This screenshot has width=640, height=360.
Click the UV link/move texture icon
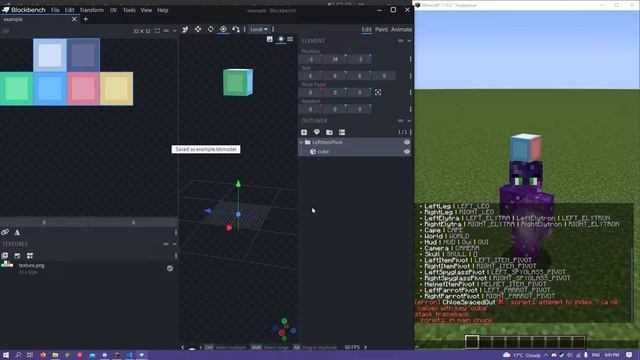[x=5, y=232]
